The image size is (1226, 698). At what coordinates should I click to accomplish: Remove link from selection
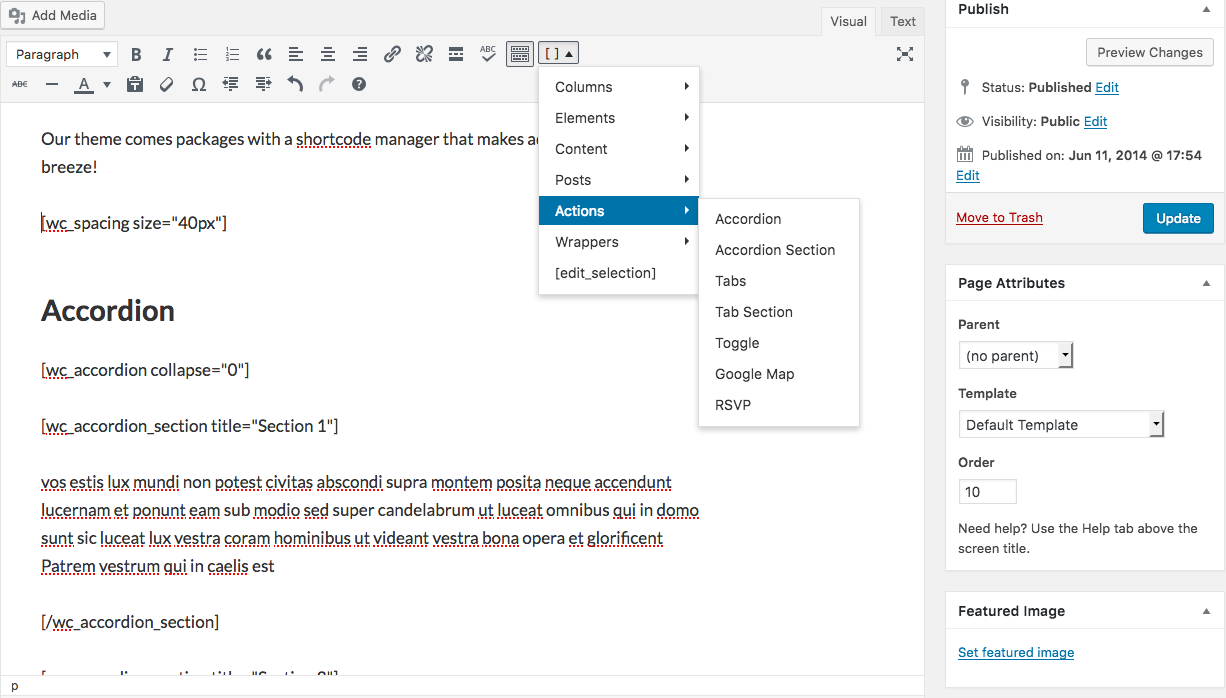coord(424,54)
